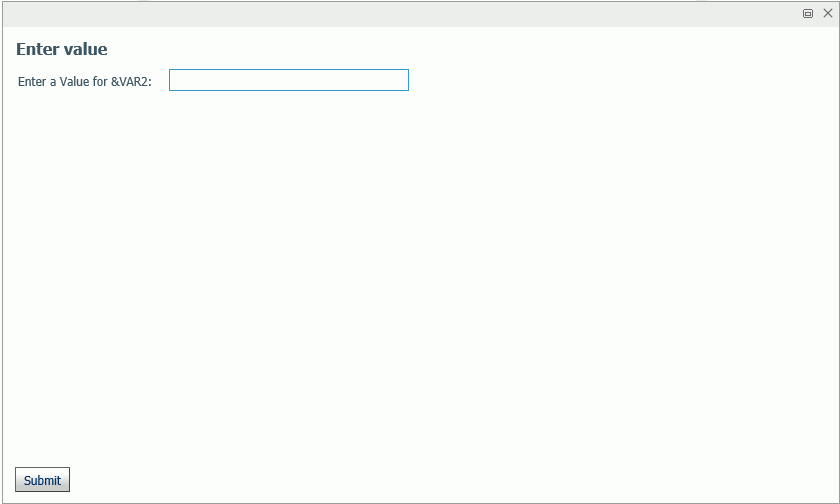
Task: Click inside the field next to &VAR2 label
Action: click(289, 80)
